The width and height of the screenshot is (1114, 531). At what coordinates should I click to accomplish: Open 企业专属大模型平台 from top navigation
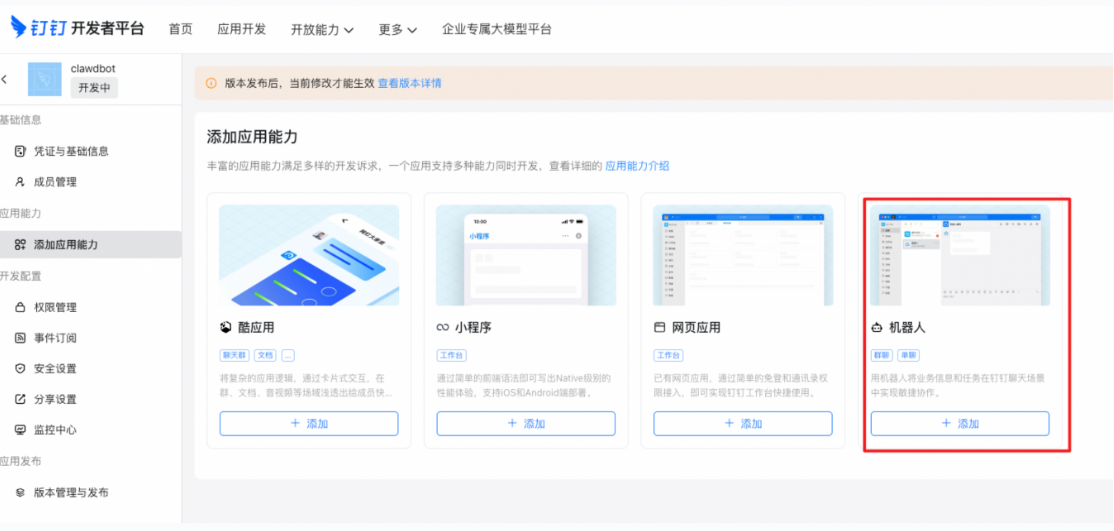point(496,29)
